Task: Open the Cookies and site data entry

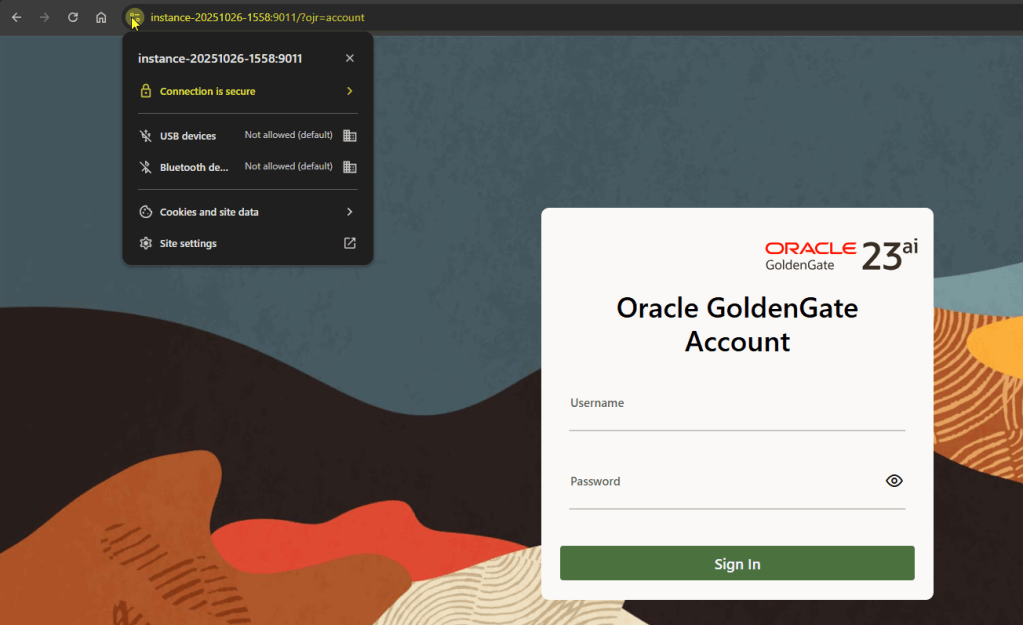Action: [209, 212]
